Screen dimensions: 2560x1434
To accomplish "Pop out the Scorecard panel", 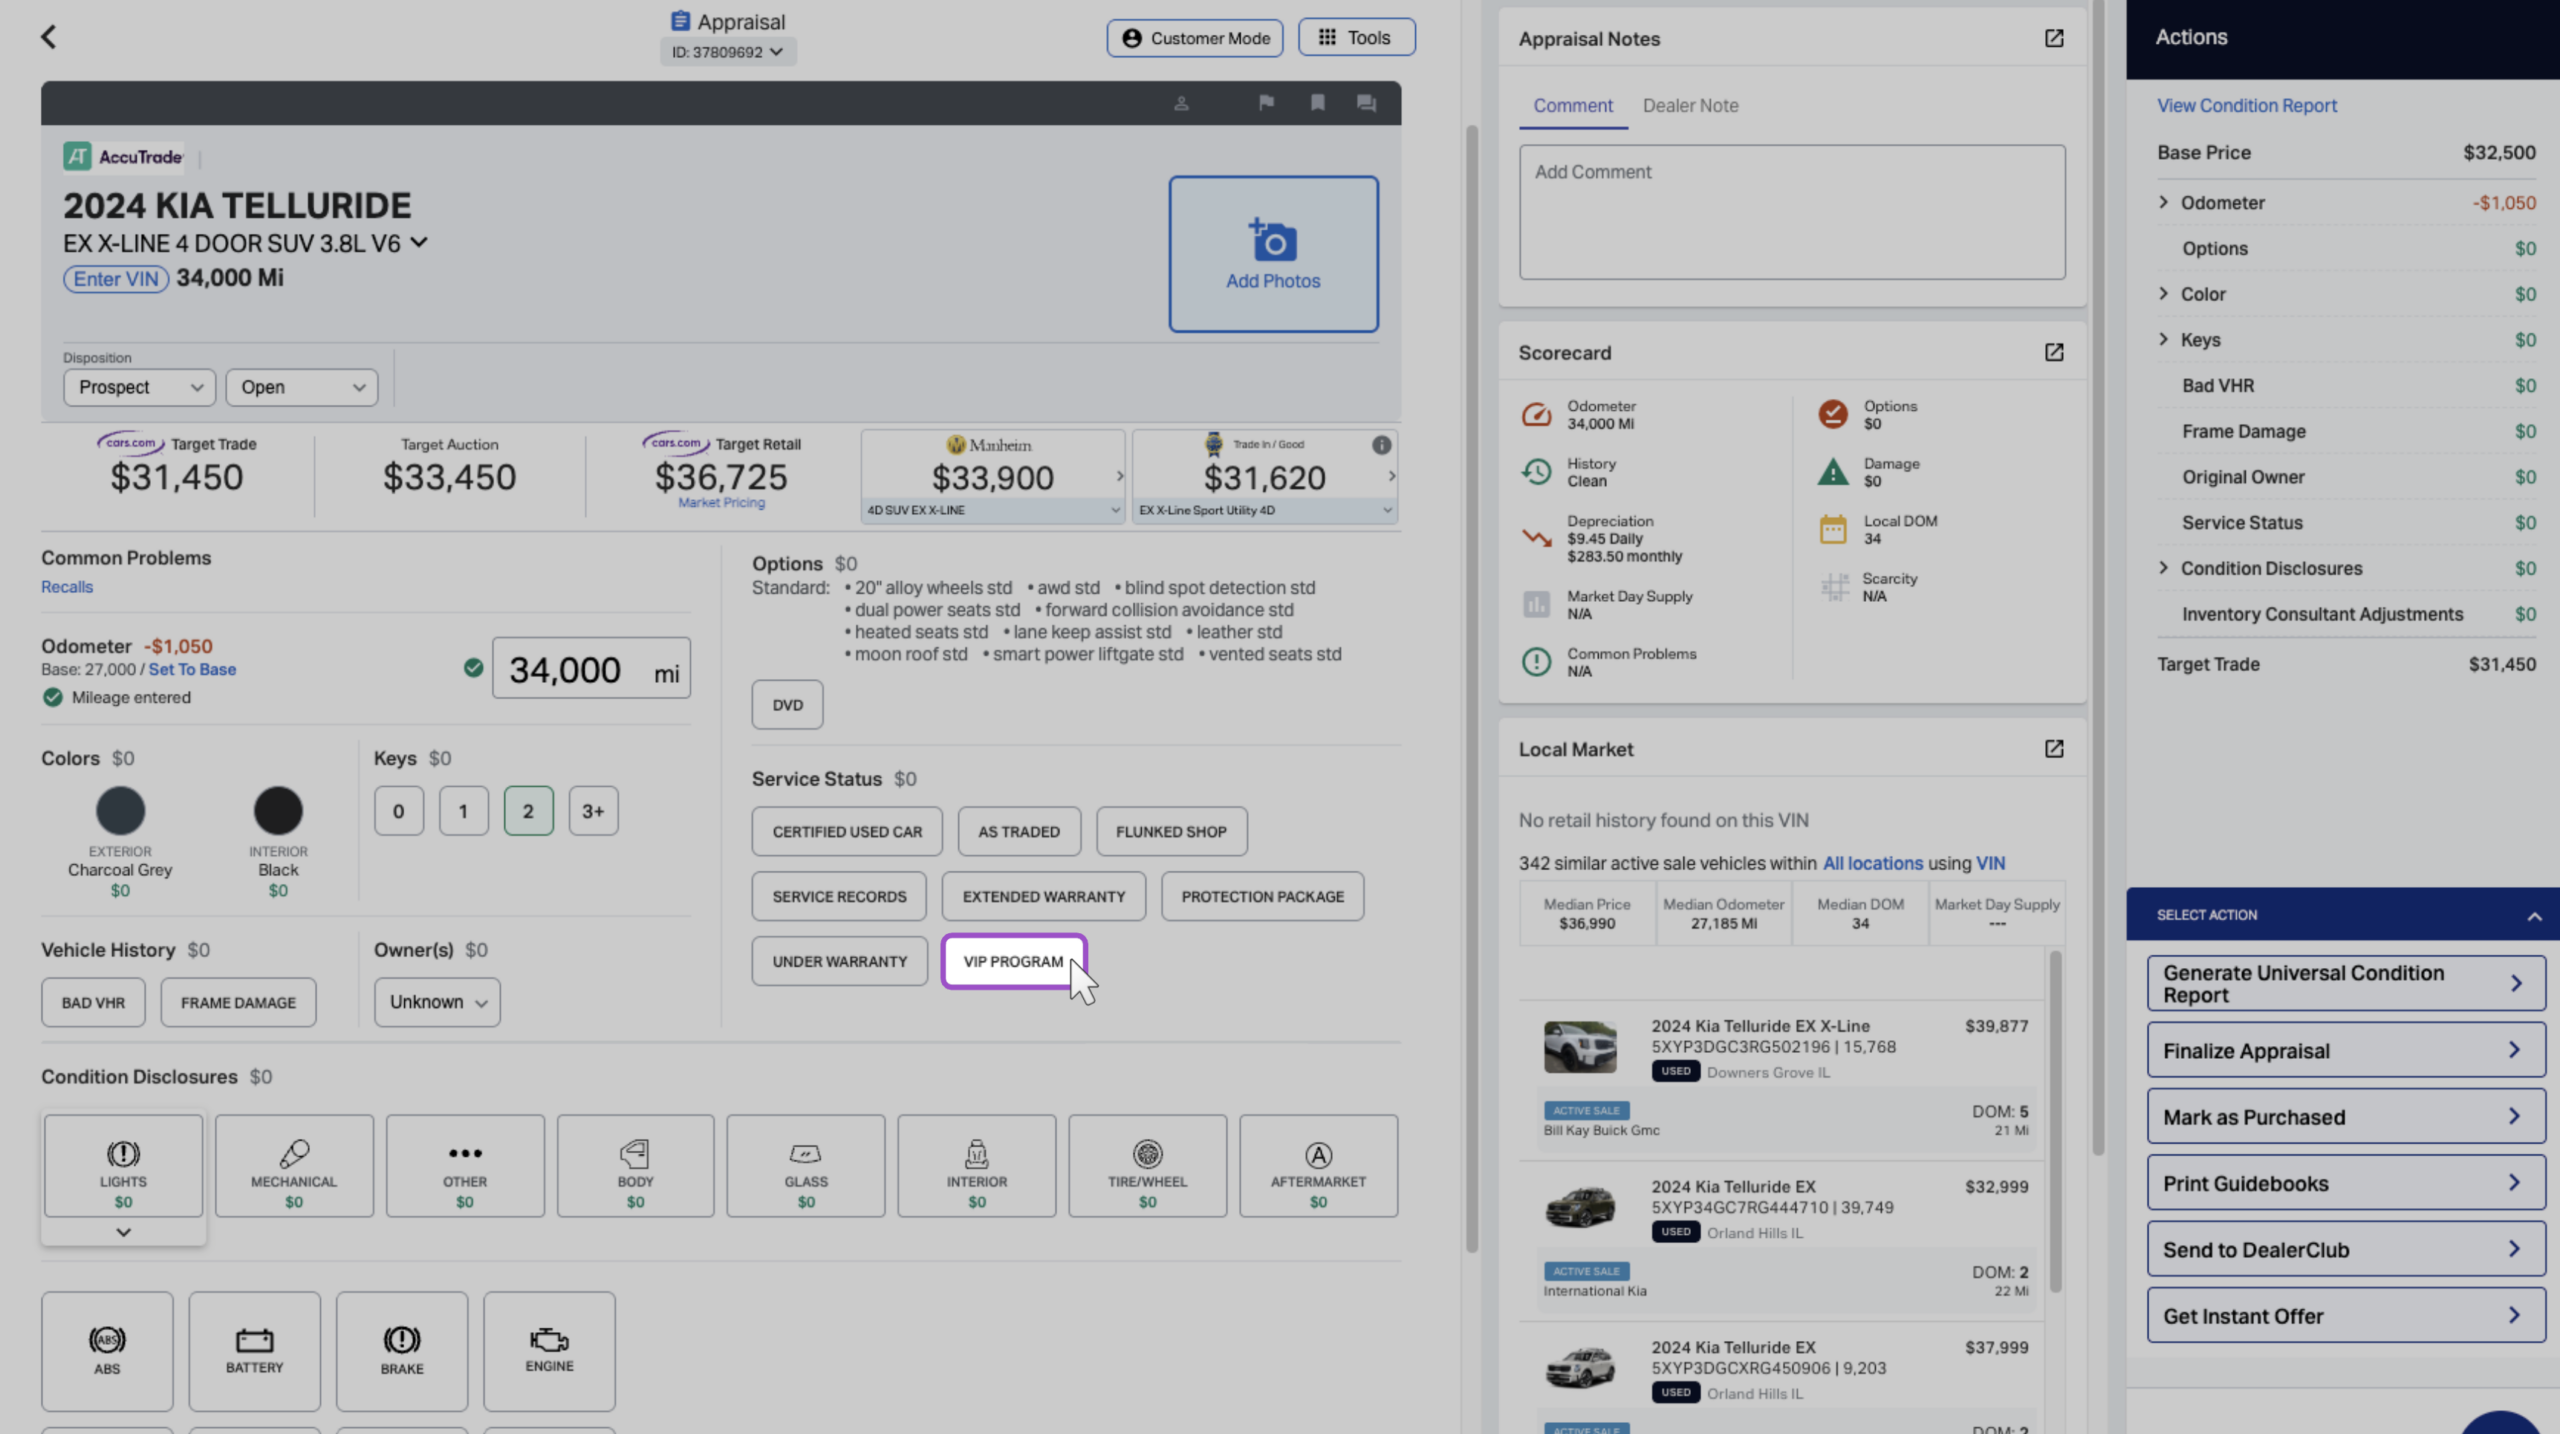I will coord(2054,352).
